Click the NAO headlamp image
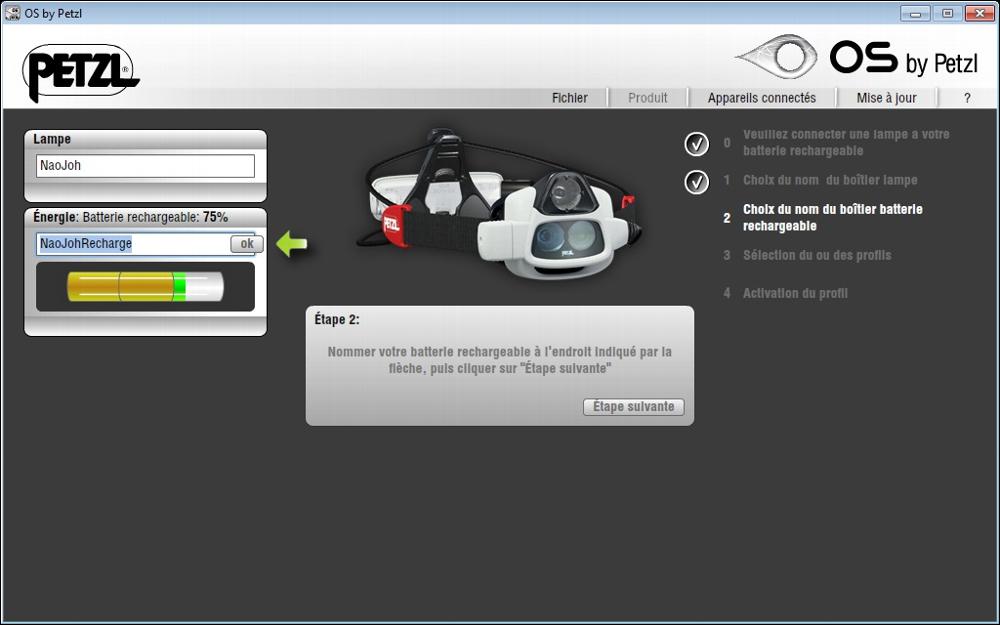 499,204
